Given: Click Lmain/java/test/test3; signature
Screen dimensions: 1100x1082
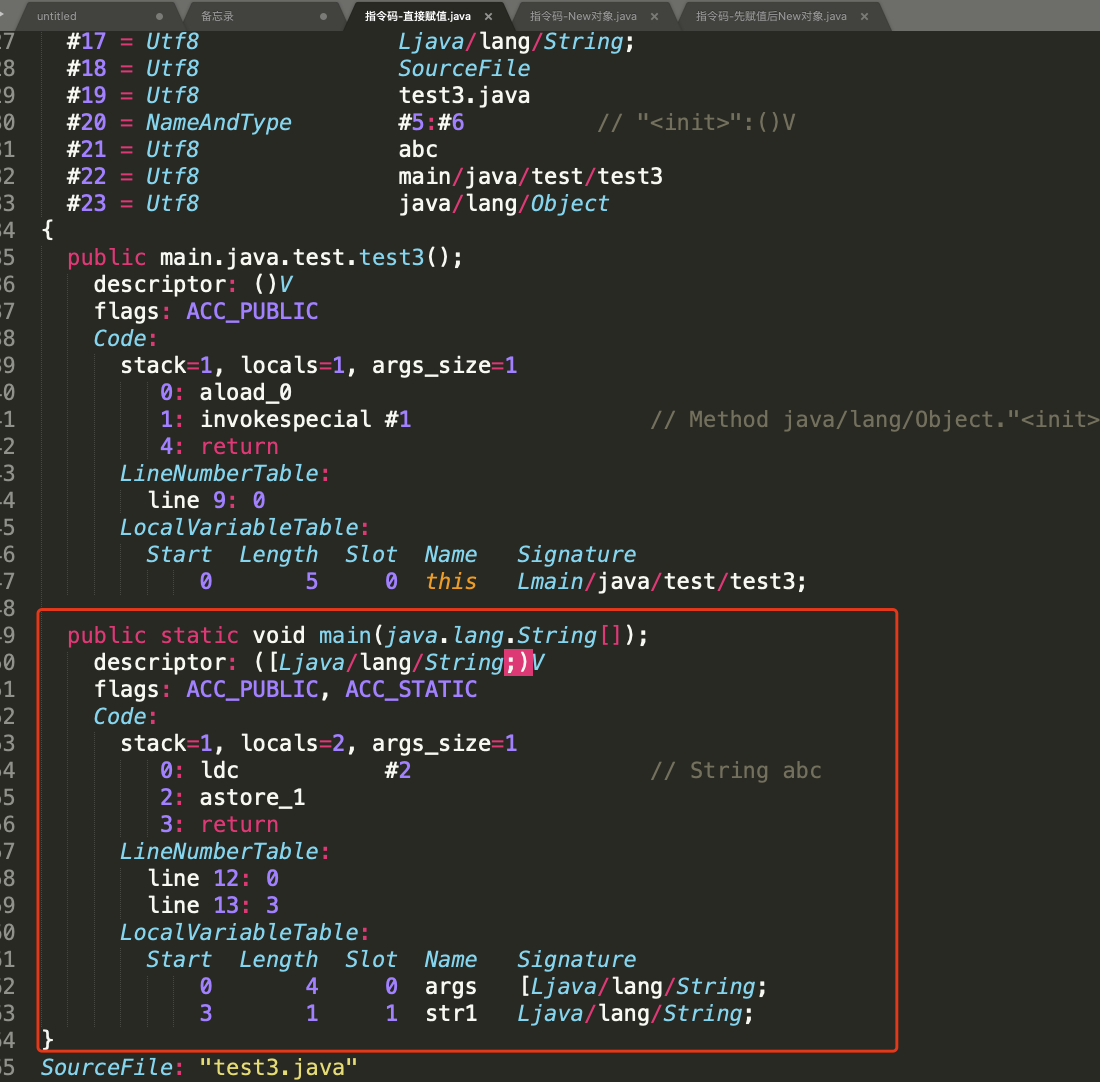Looking at the screenshot, I should coord(662,581).
